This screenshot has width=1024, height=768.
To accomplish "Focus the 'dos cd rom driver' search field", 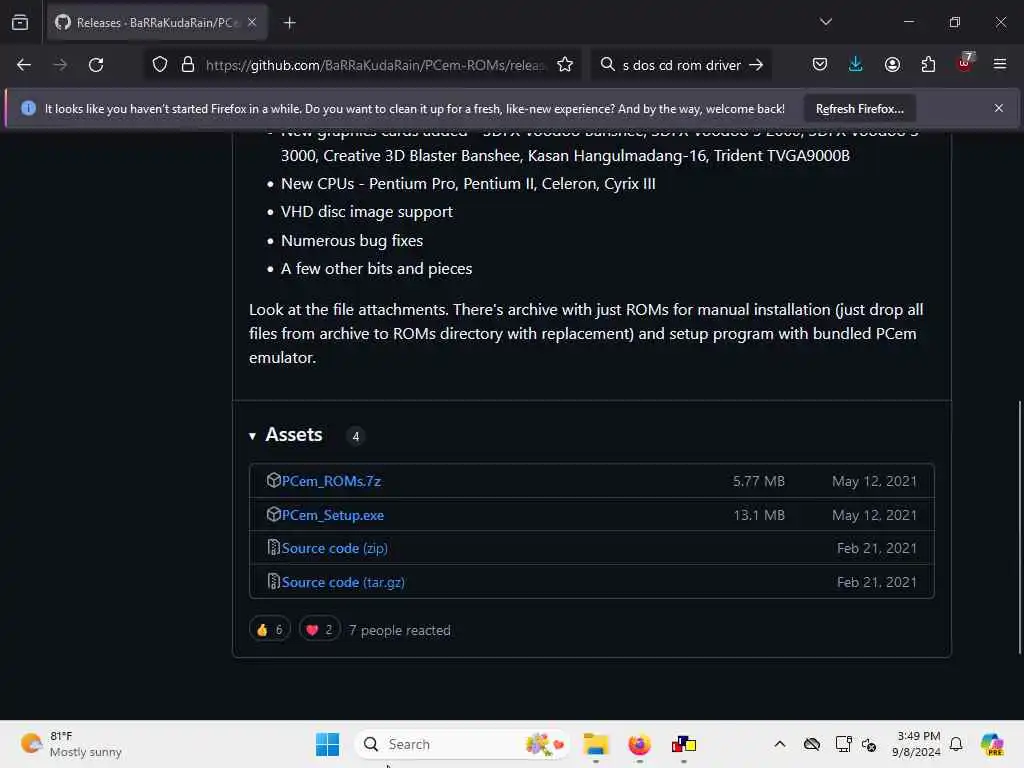I will 681,65.
